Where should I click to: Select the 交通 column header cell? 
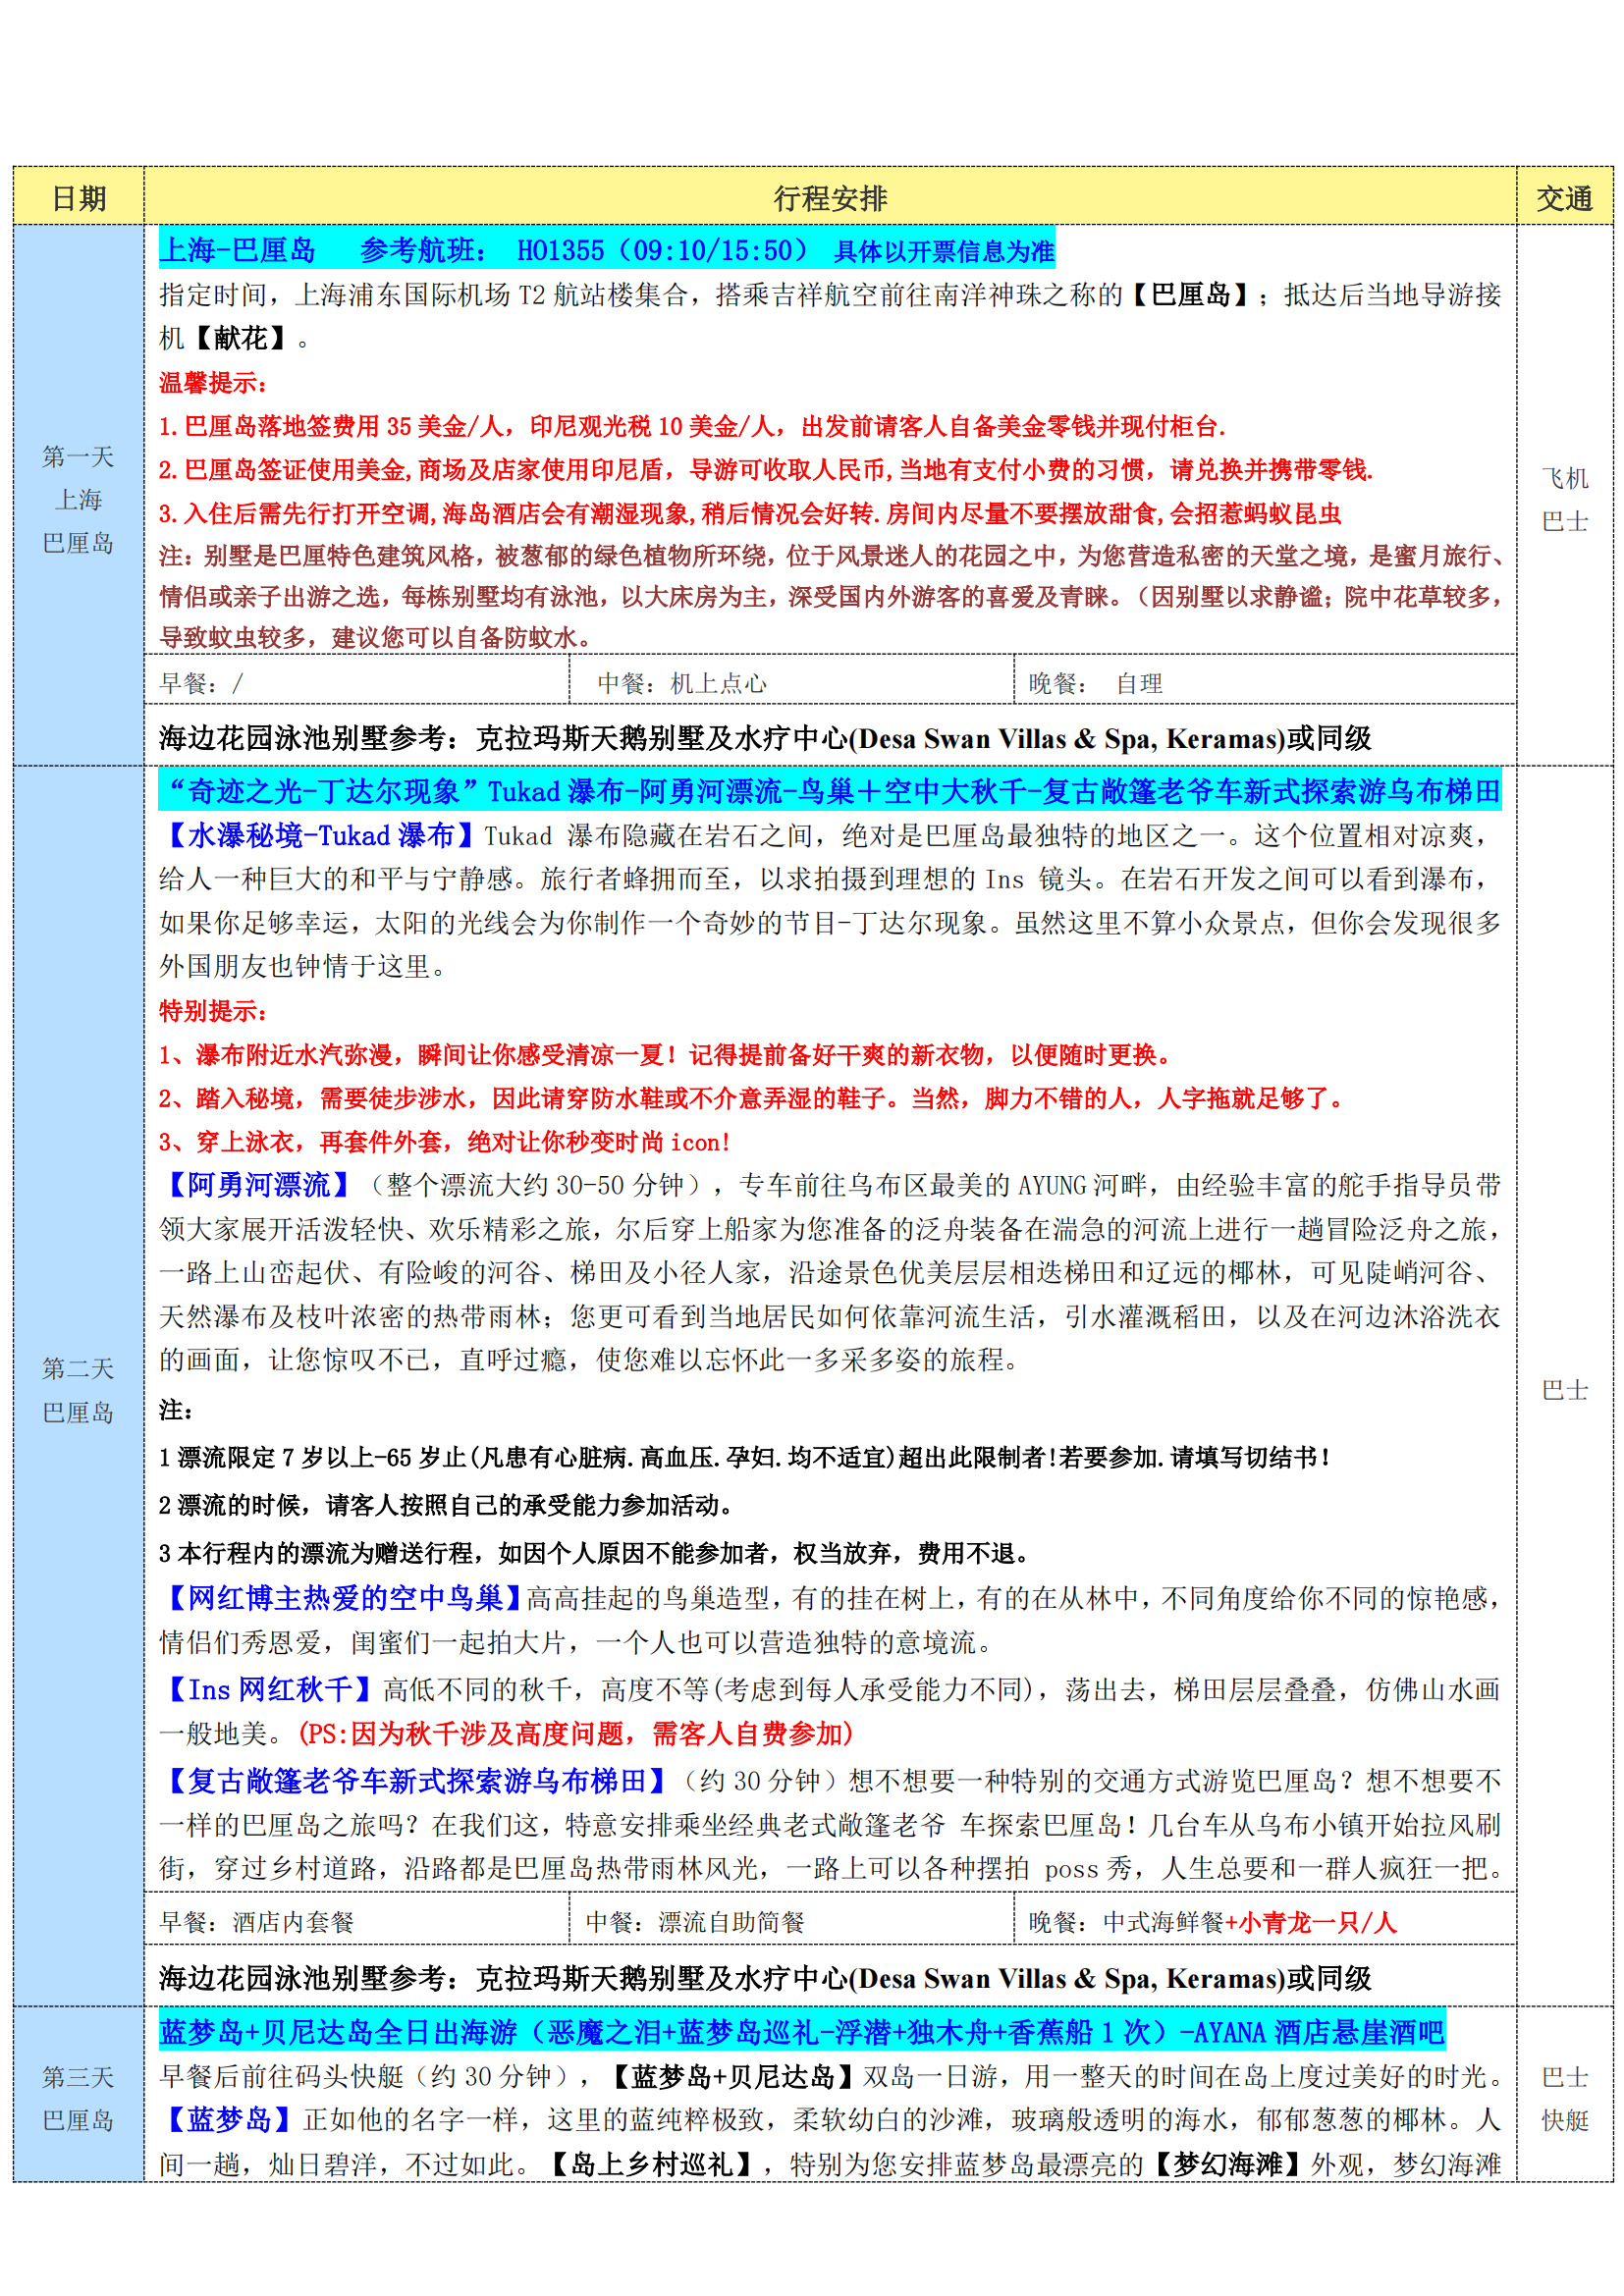point(1564,198)
